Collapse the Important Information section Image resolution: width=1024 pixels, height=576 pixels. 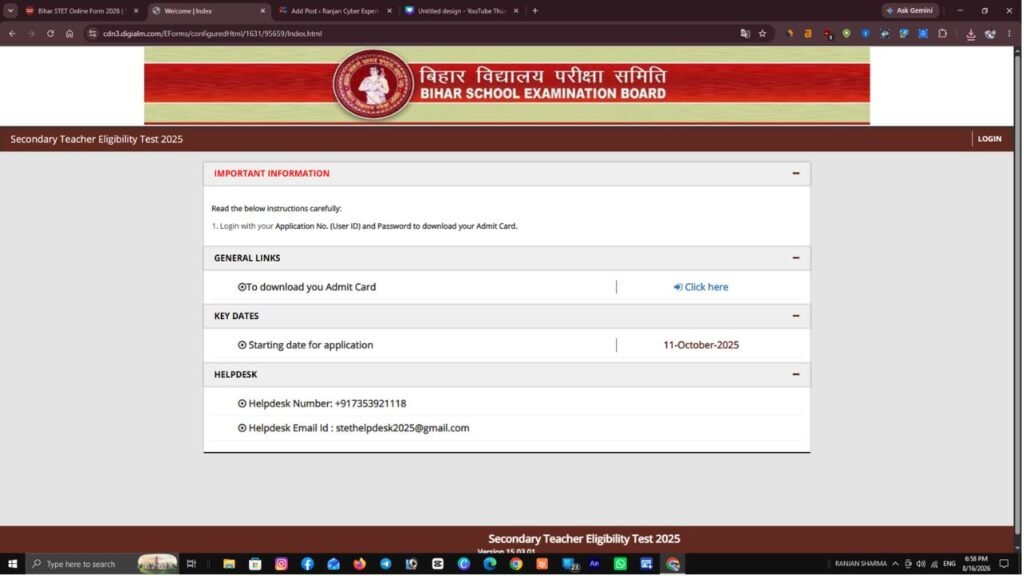(795, 173)
